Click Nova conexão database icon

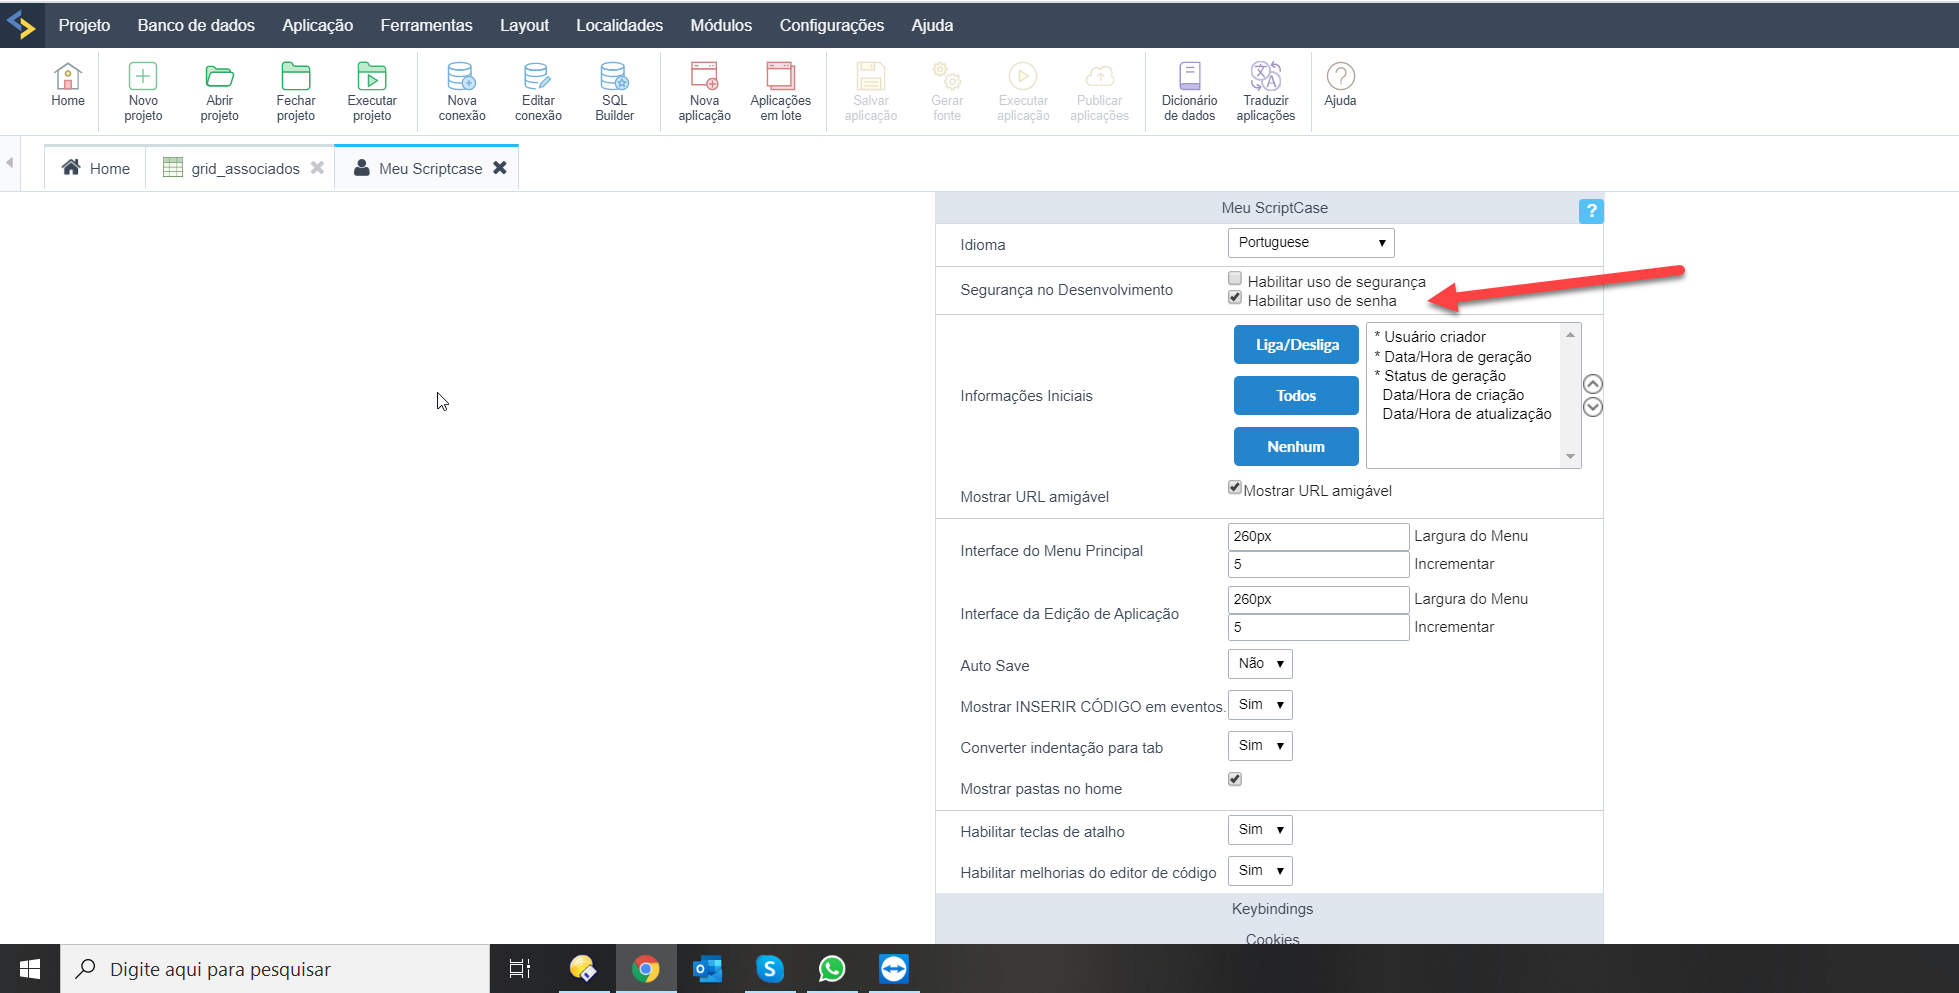click(x=462, y=91)
